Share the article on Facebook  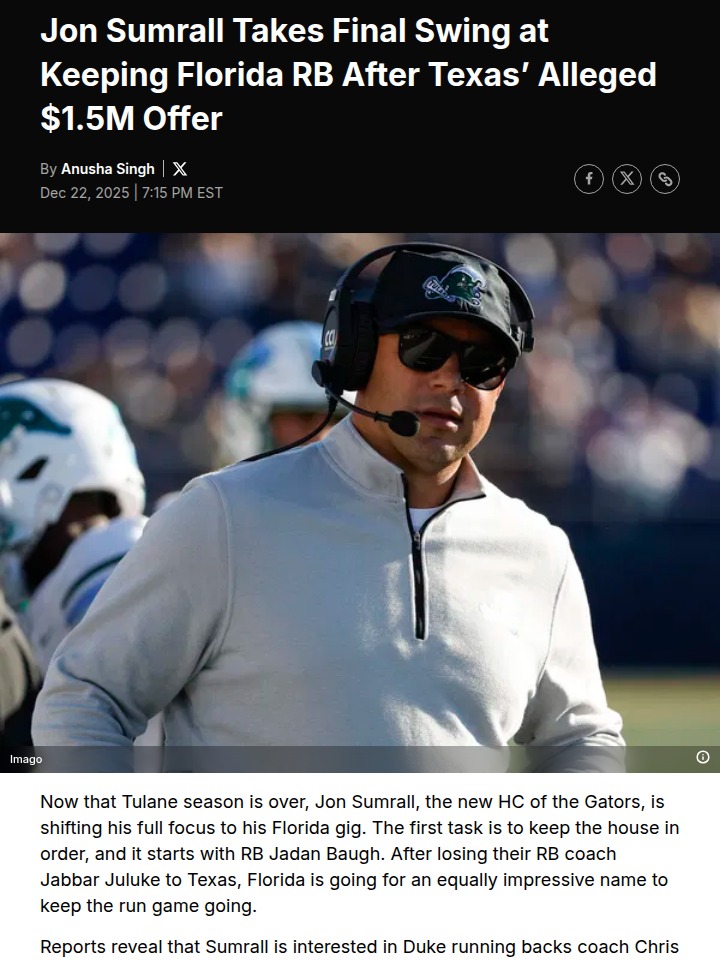[x=588, y=179]
